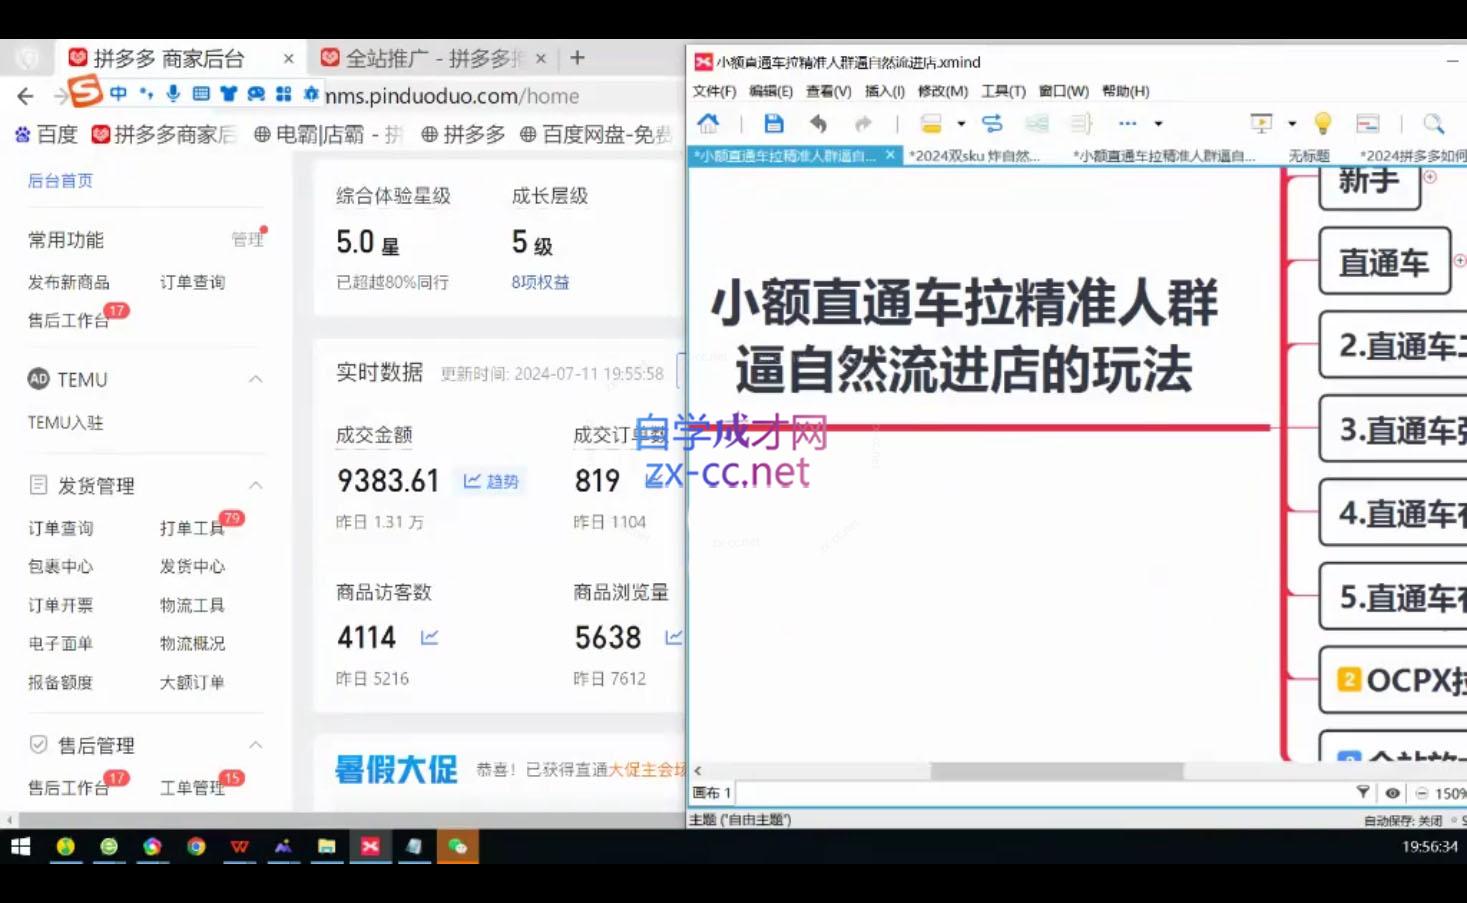Open Windows Start menu
1467x903 pixels.
pyautogui.click(x=20, y=847)
